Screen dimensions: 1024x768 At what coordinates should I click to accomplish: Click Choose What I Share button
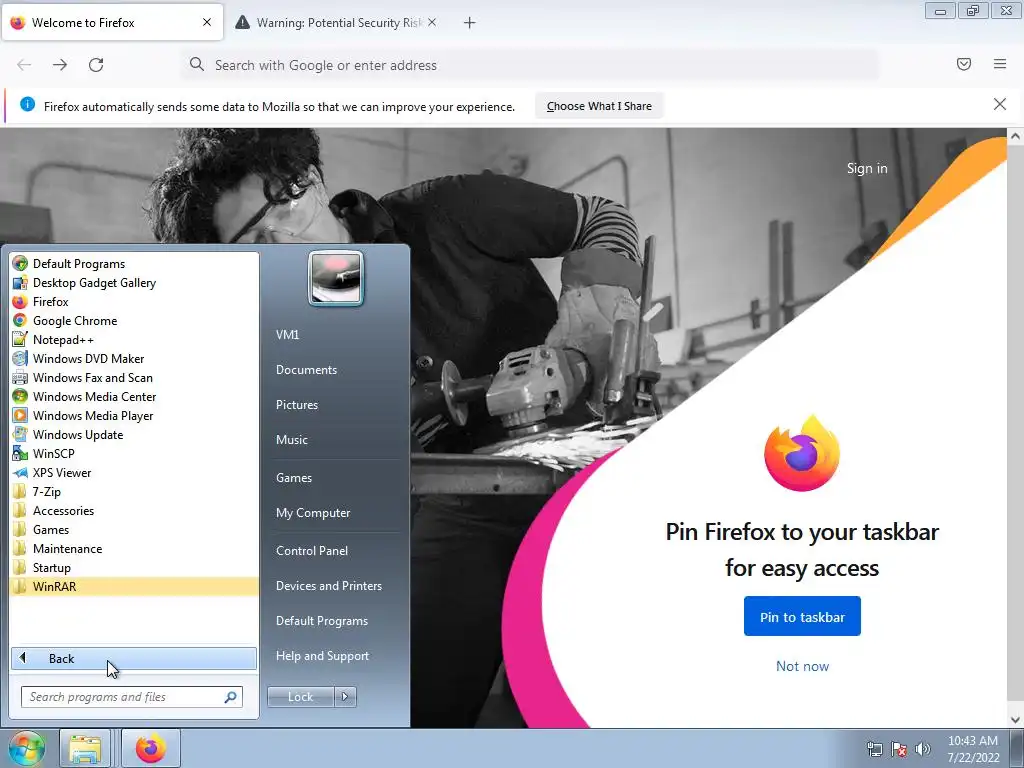[599, 106]
